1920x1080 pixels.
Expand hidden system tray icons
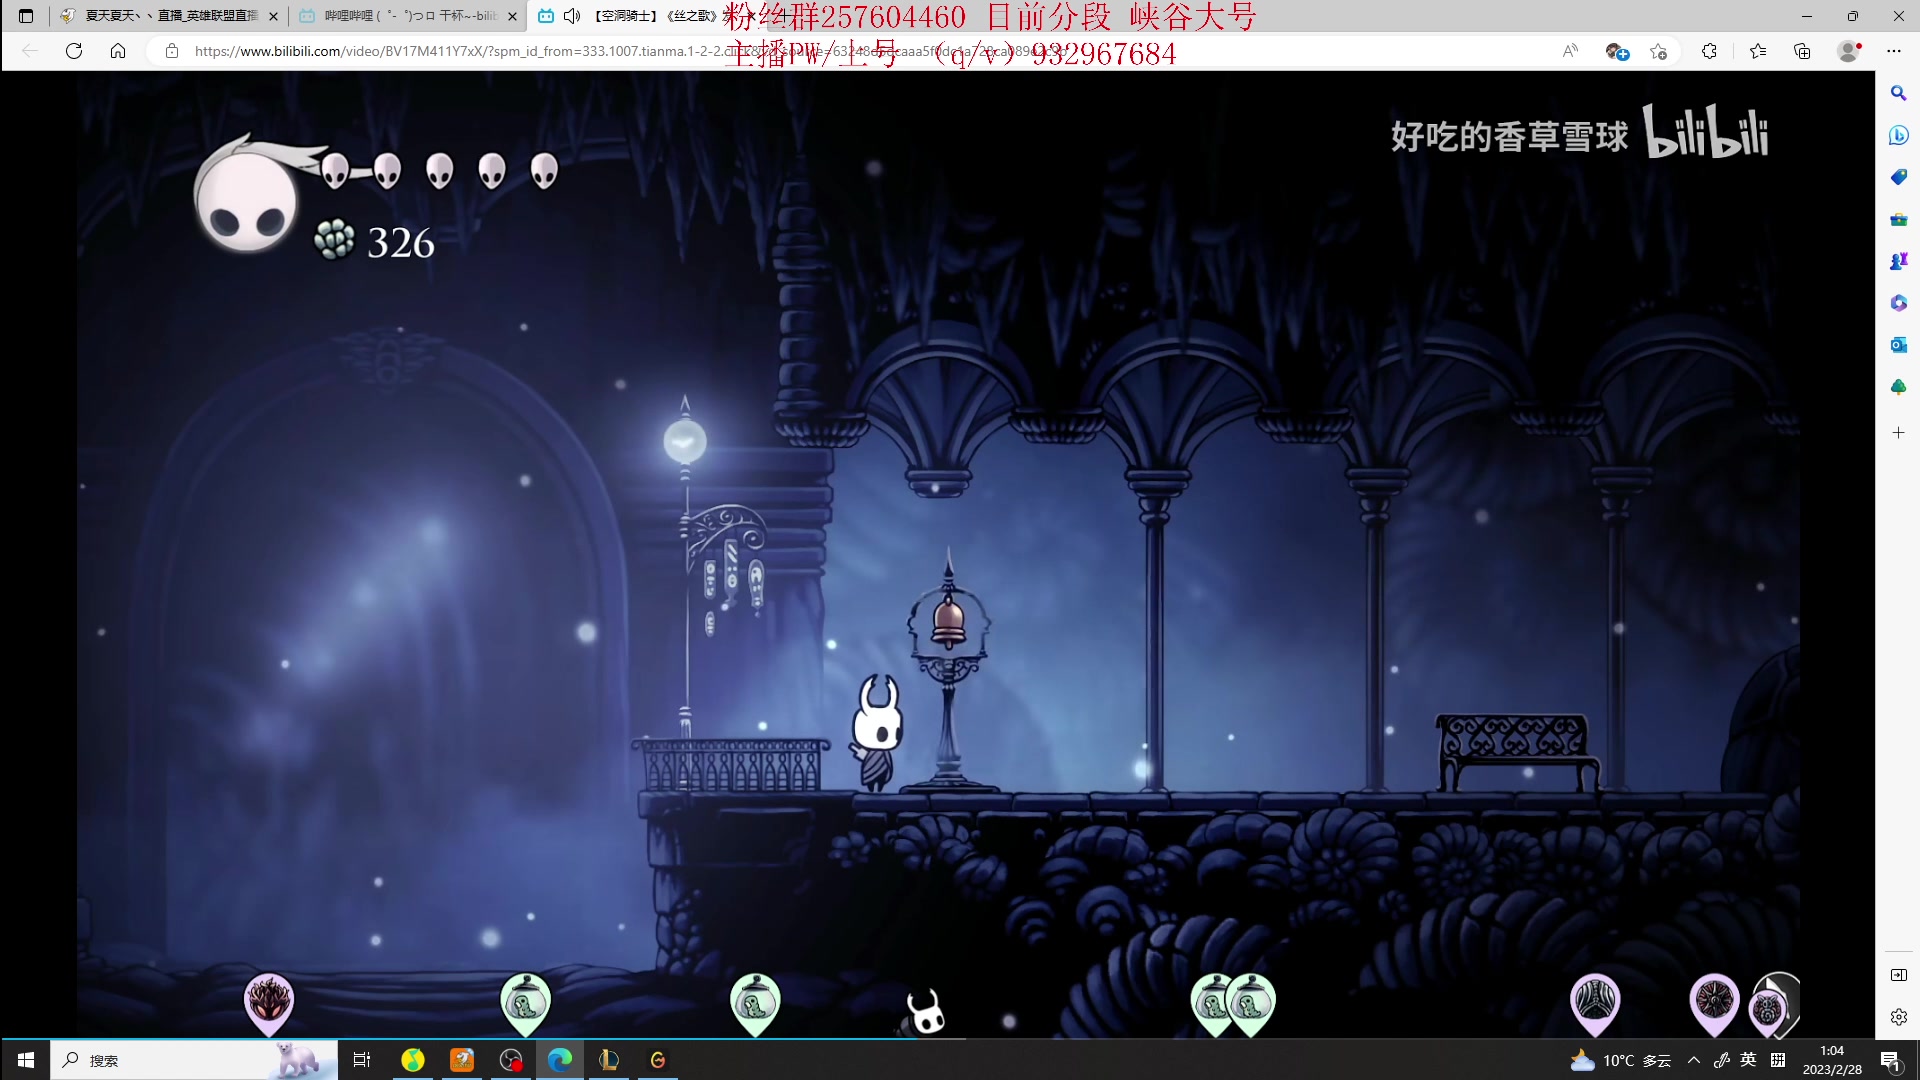click(x=1693, y=1060)
